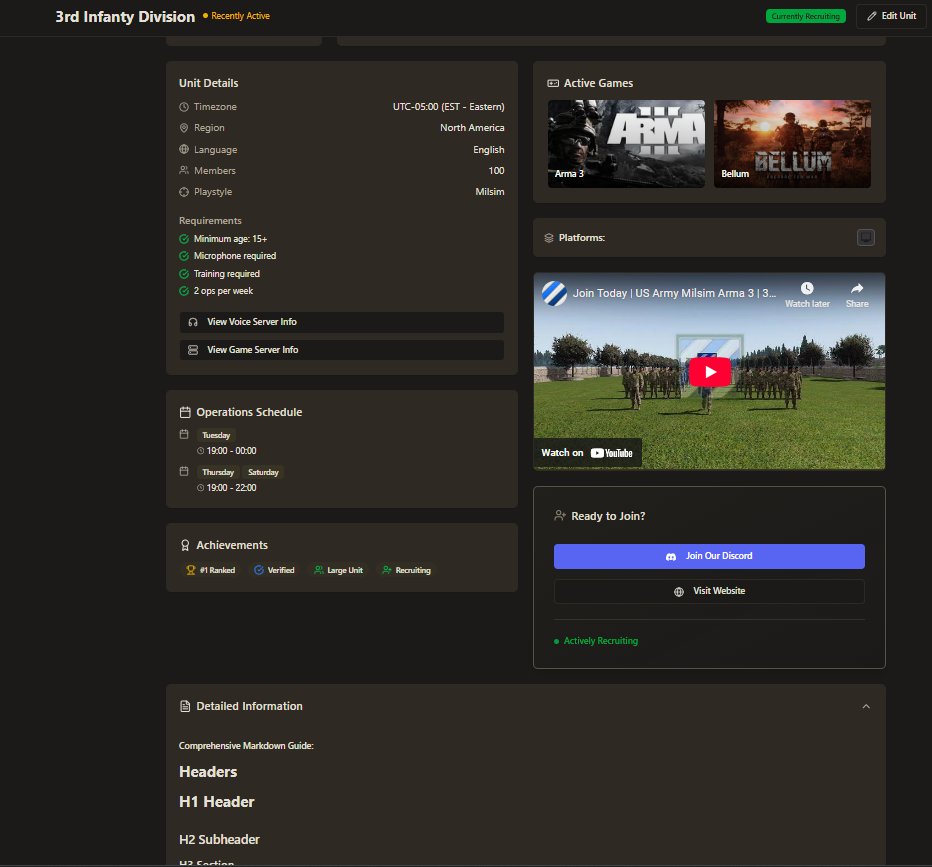Click the Ready to Join person icon
This screenshot has width=932, height=867.
coord(559,516)
